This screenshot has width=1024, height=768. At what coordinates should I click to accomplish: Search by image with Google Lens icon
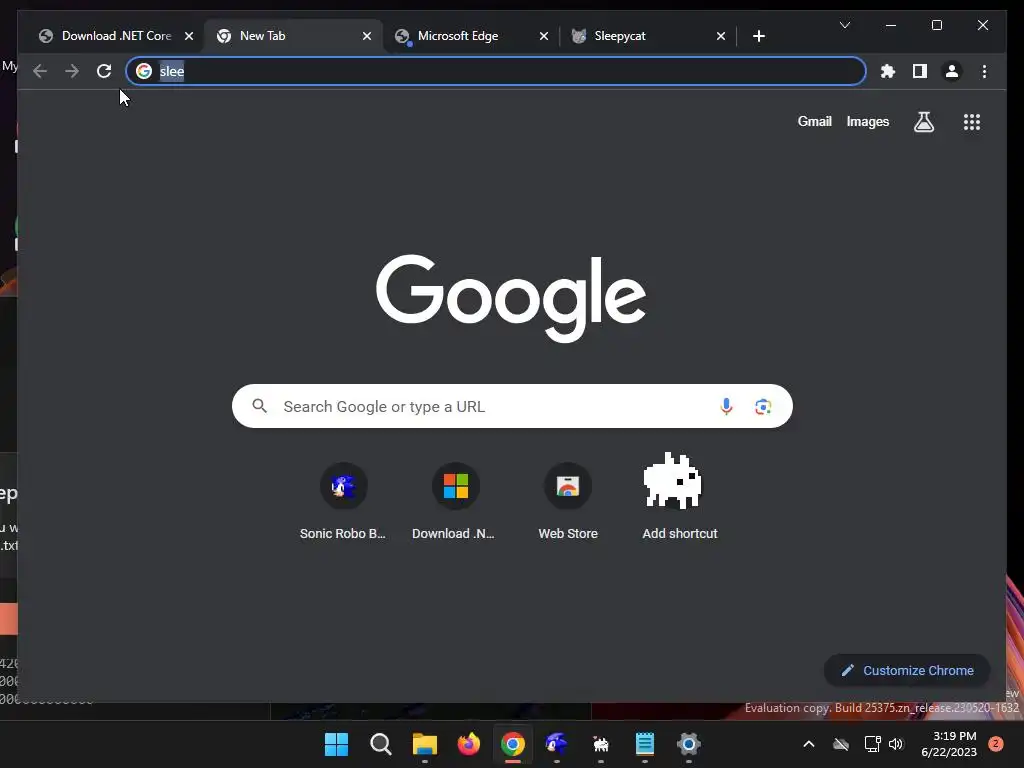763,406
